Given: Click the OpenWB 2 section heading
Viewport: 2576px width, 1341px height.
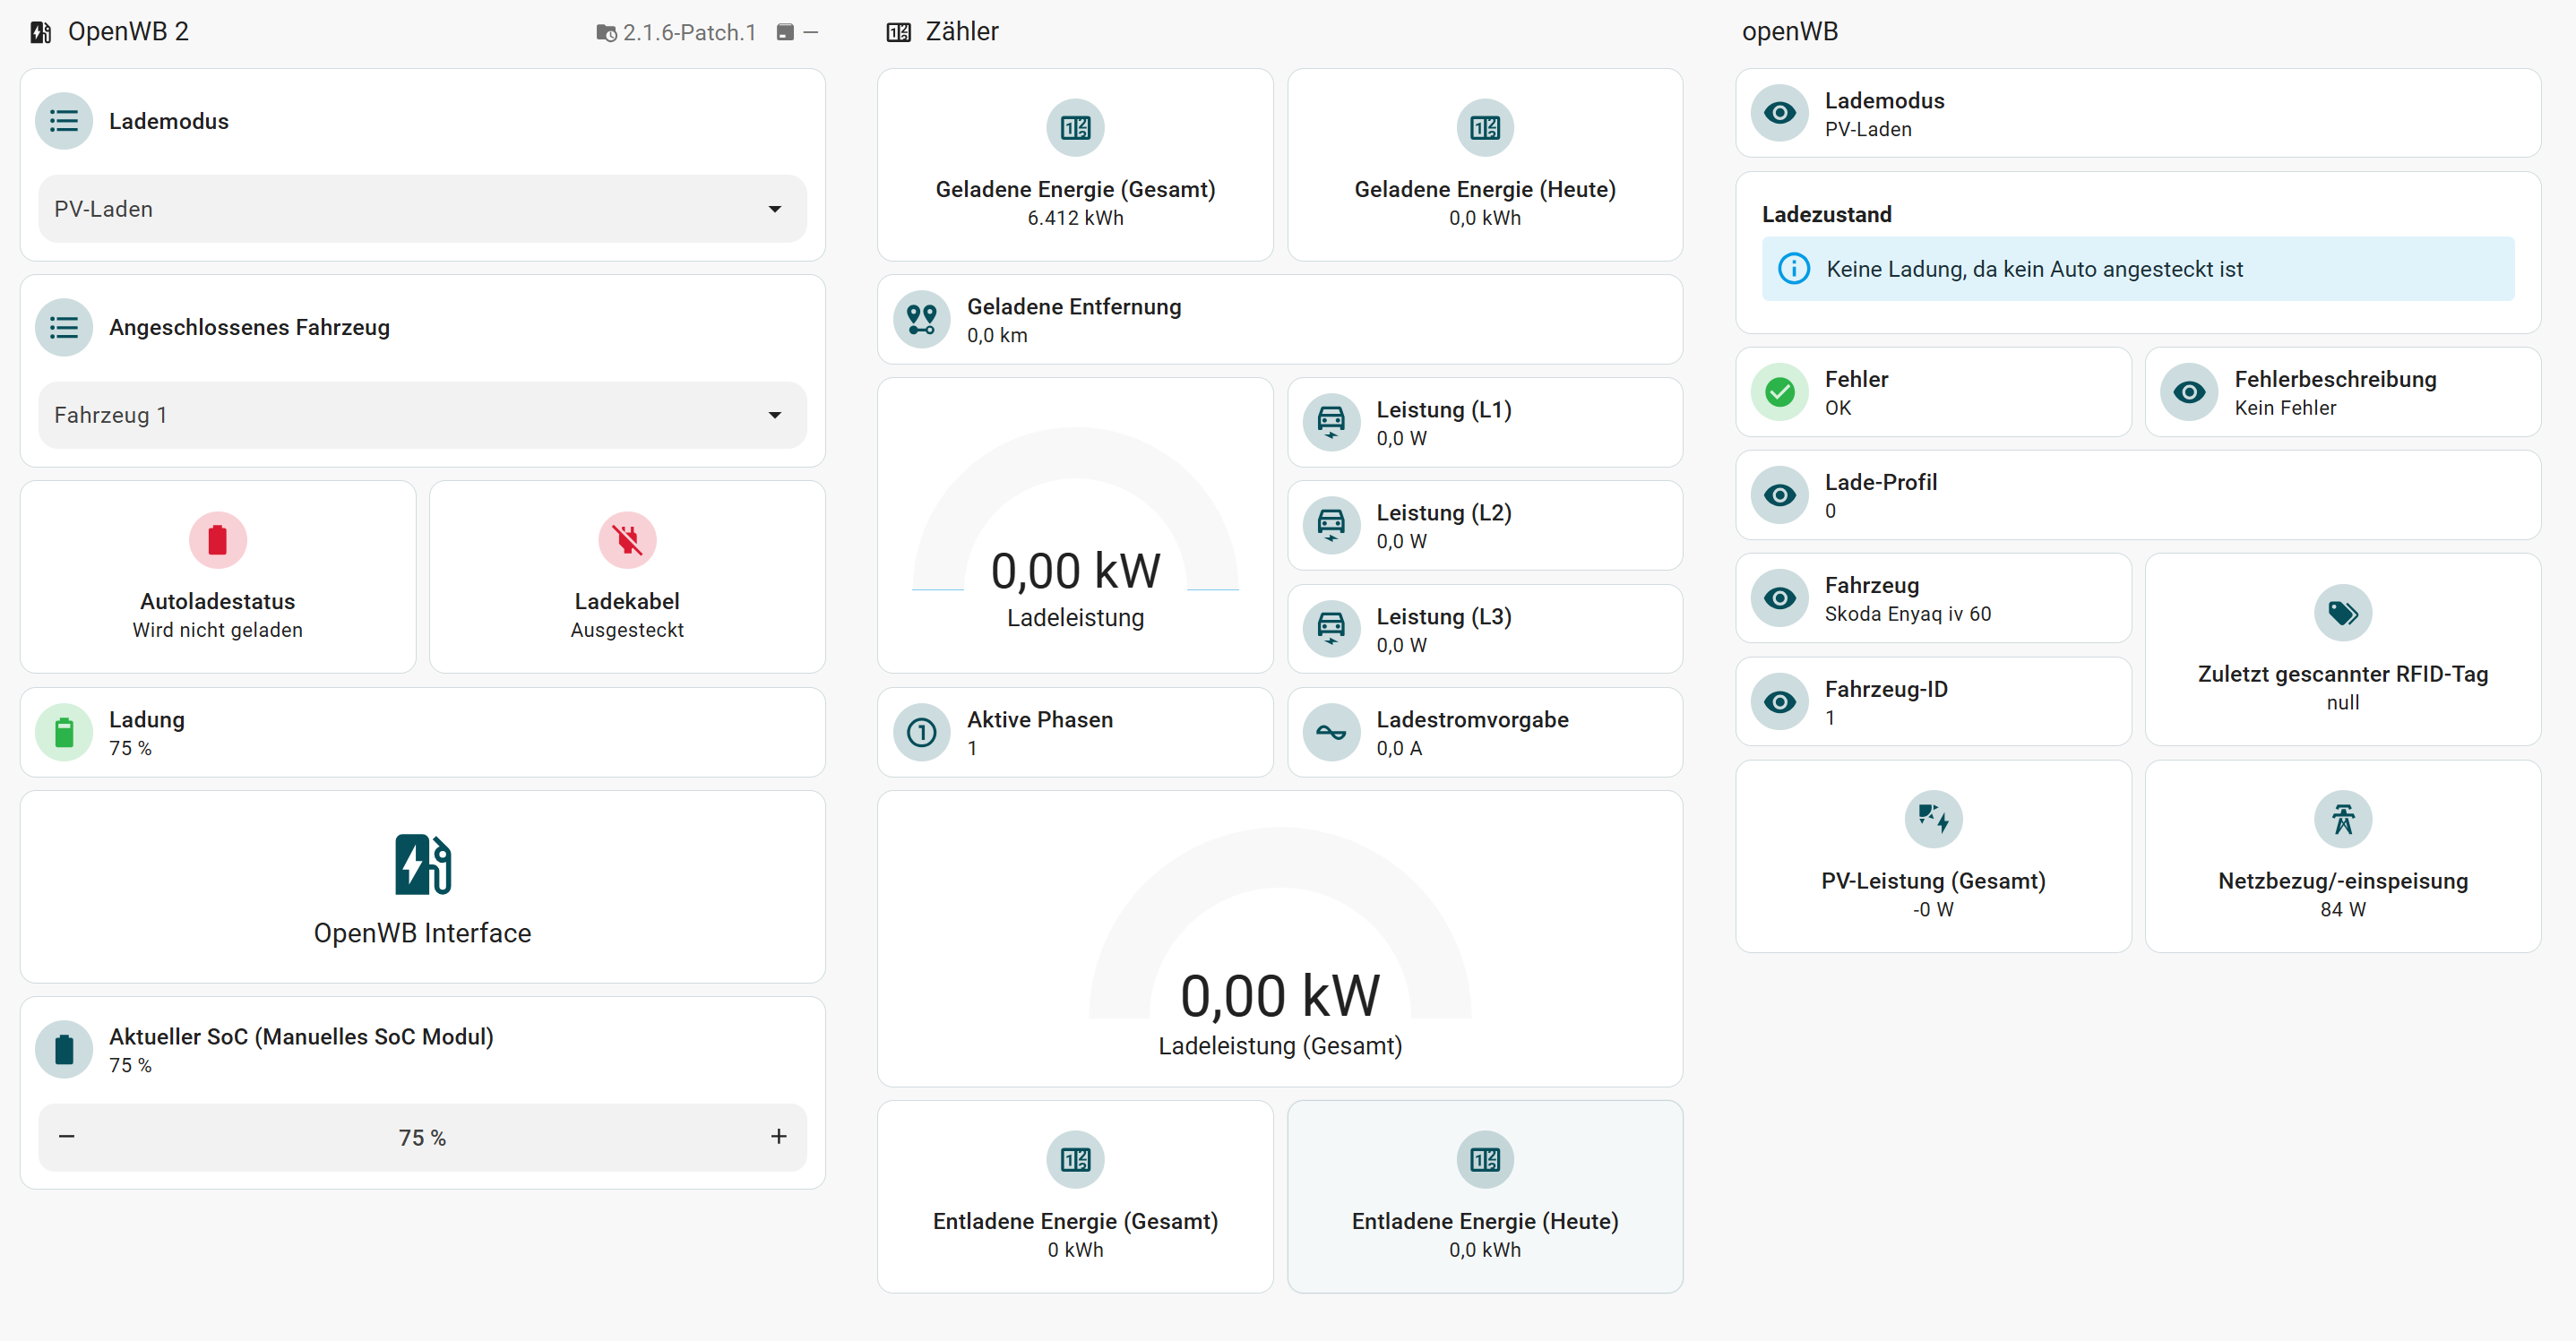Looking at the screenshot, I should coord(128,32).
